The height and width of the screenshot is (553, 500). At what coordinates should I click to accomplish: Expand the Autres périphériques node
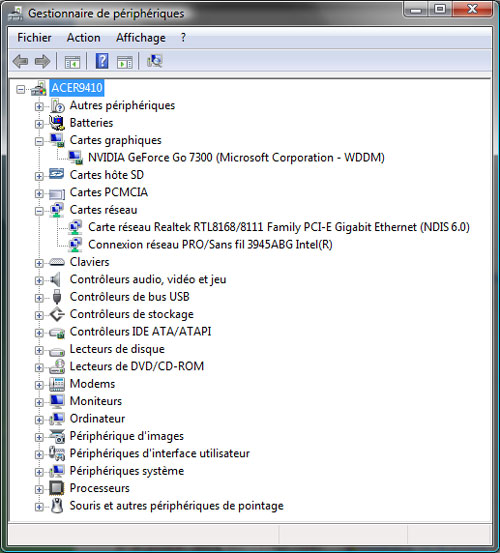click(x=39, y=107)
